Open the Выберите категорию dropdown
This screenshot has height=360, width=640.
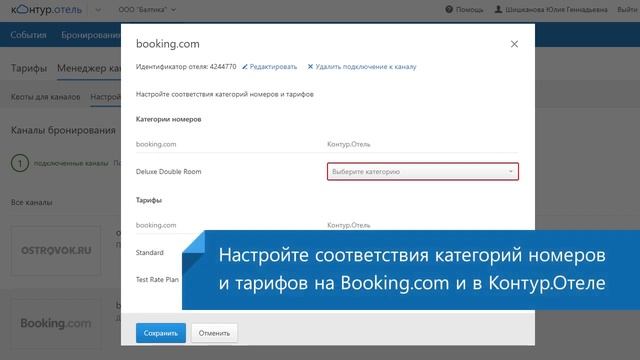(x=423, y=171)
